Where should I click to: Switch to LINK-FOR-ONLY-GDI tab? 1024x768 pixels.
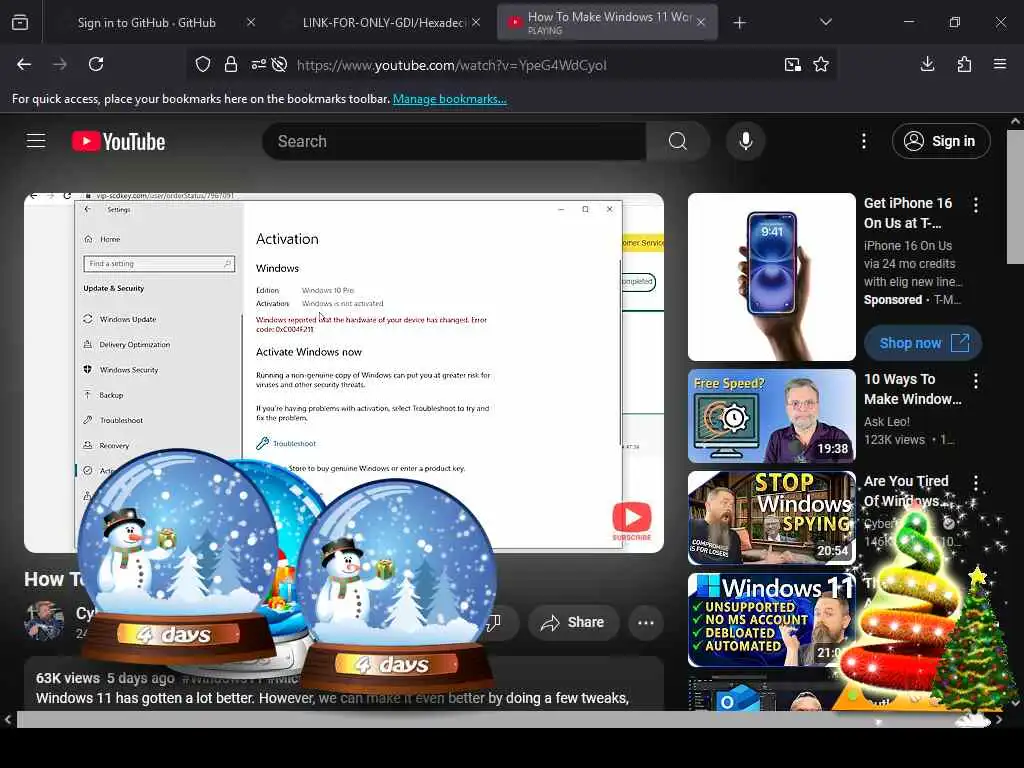pyautogui.click(x=383, y=23)
